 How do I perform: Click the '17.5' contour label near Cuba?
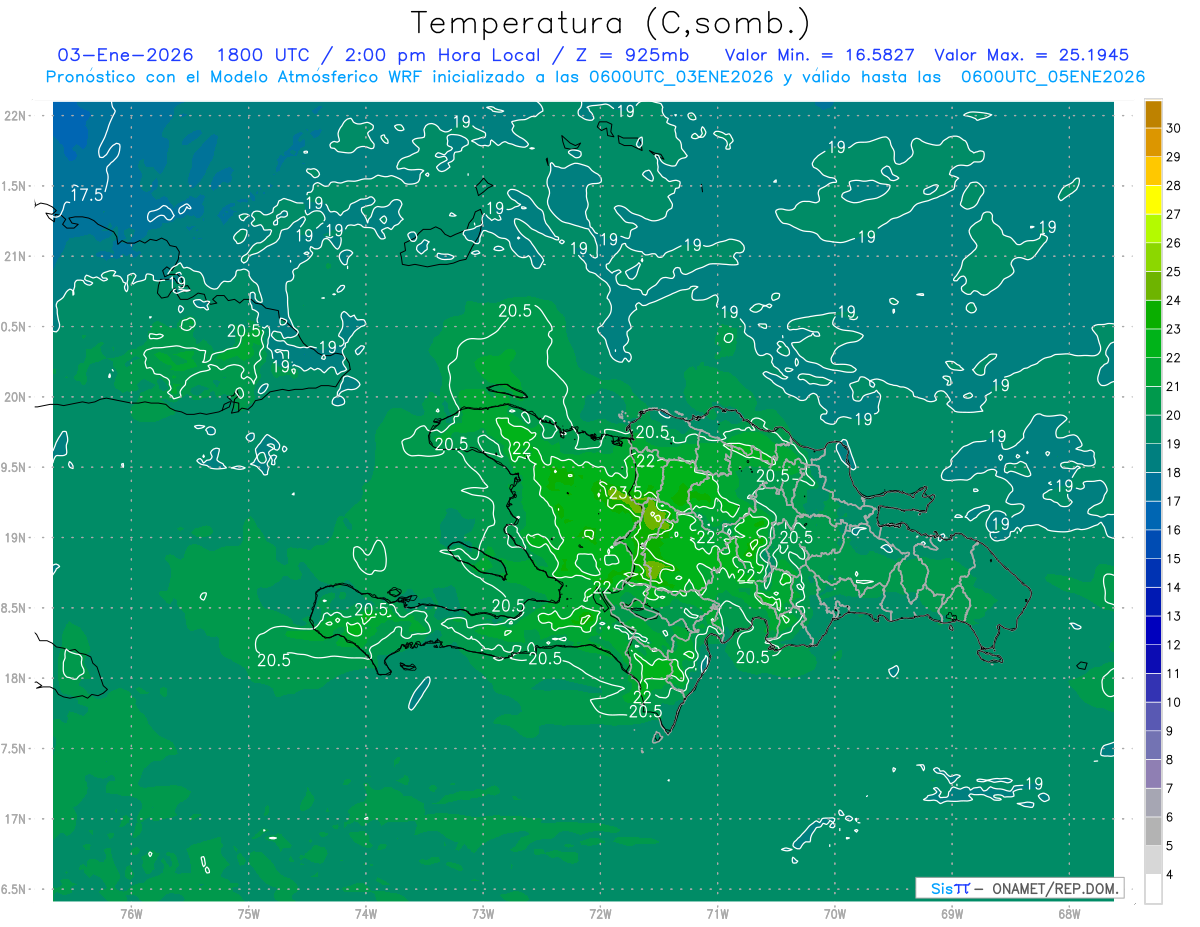(87, 195)
